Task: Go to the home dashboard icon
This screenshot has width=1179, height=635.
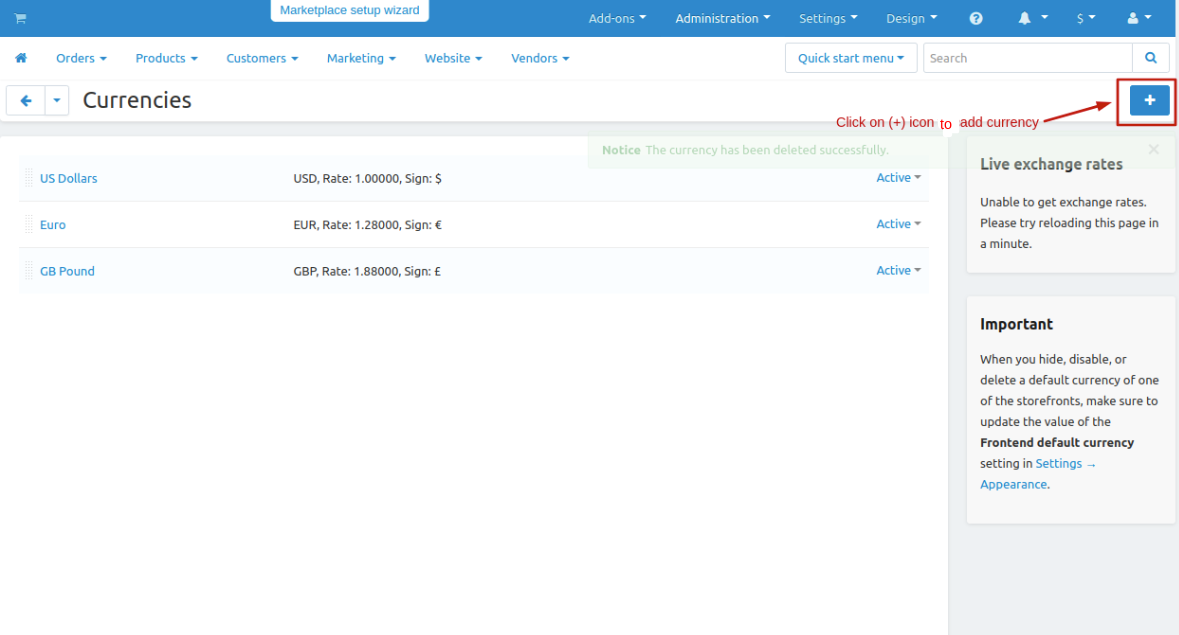Action: click(x=21, y=58)
